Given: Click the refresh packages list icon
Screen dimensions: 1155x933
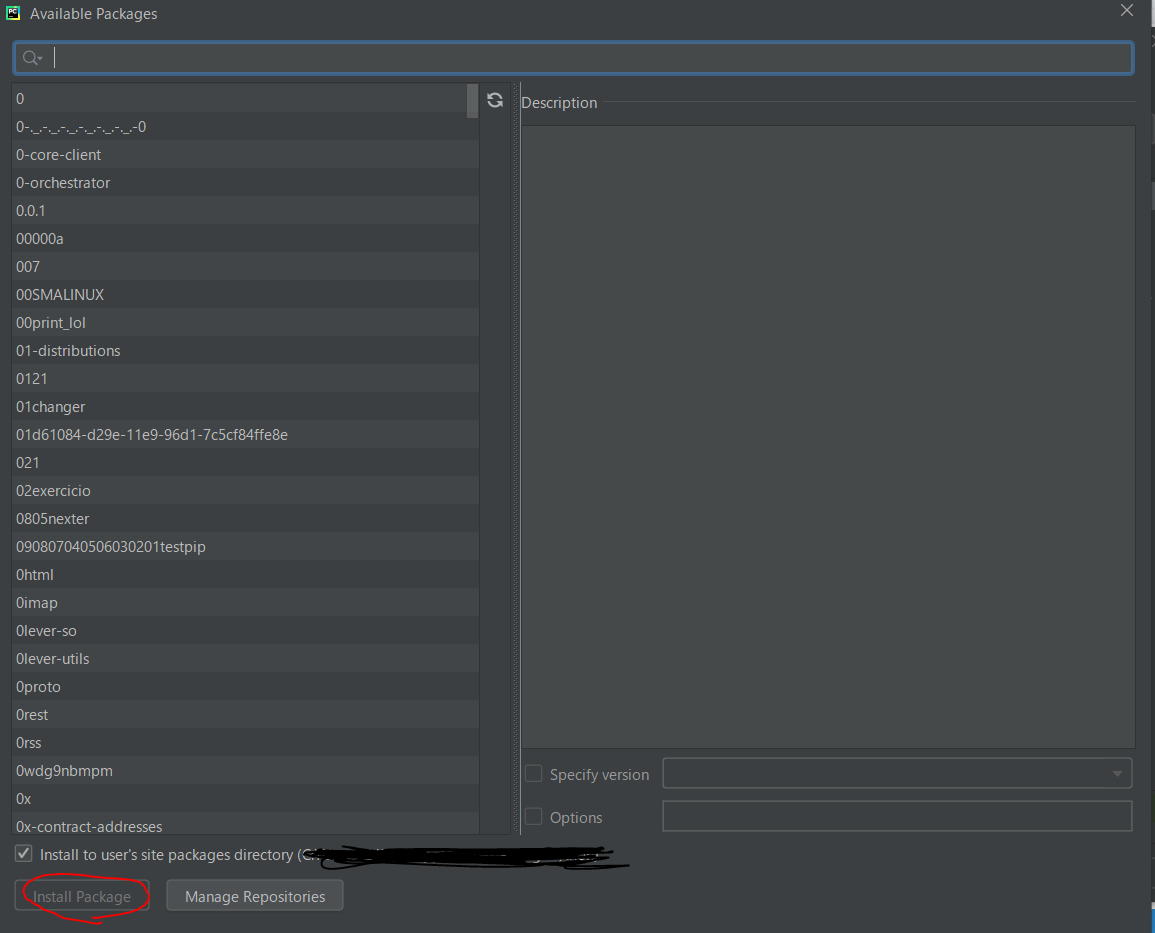Looking at the screenshot, I should click(x=495, y=100).
